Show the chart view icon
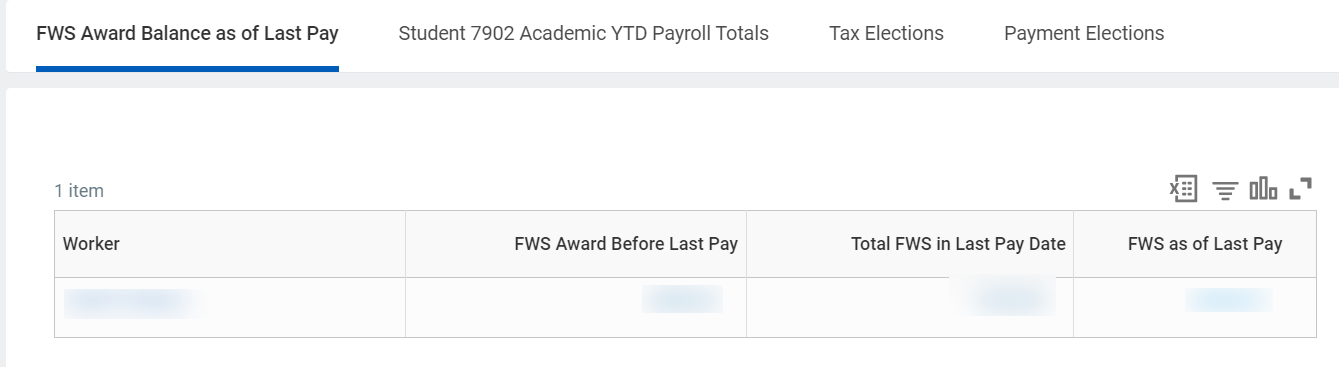The image size is (1339, 367). pyautogui.click(x=1263, y=188)
